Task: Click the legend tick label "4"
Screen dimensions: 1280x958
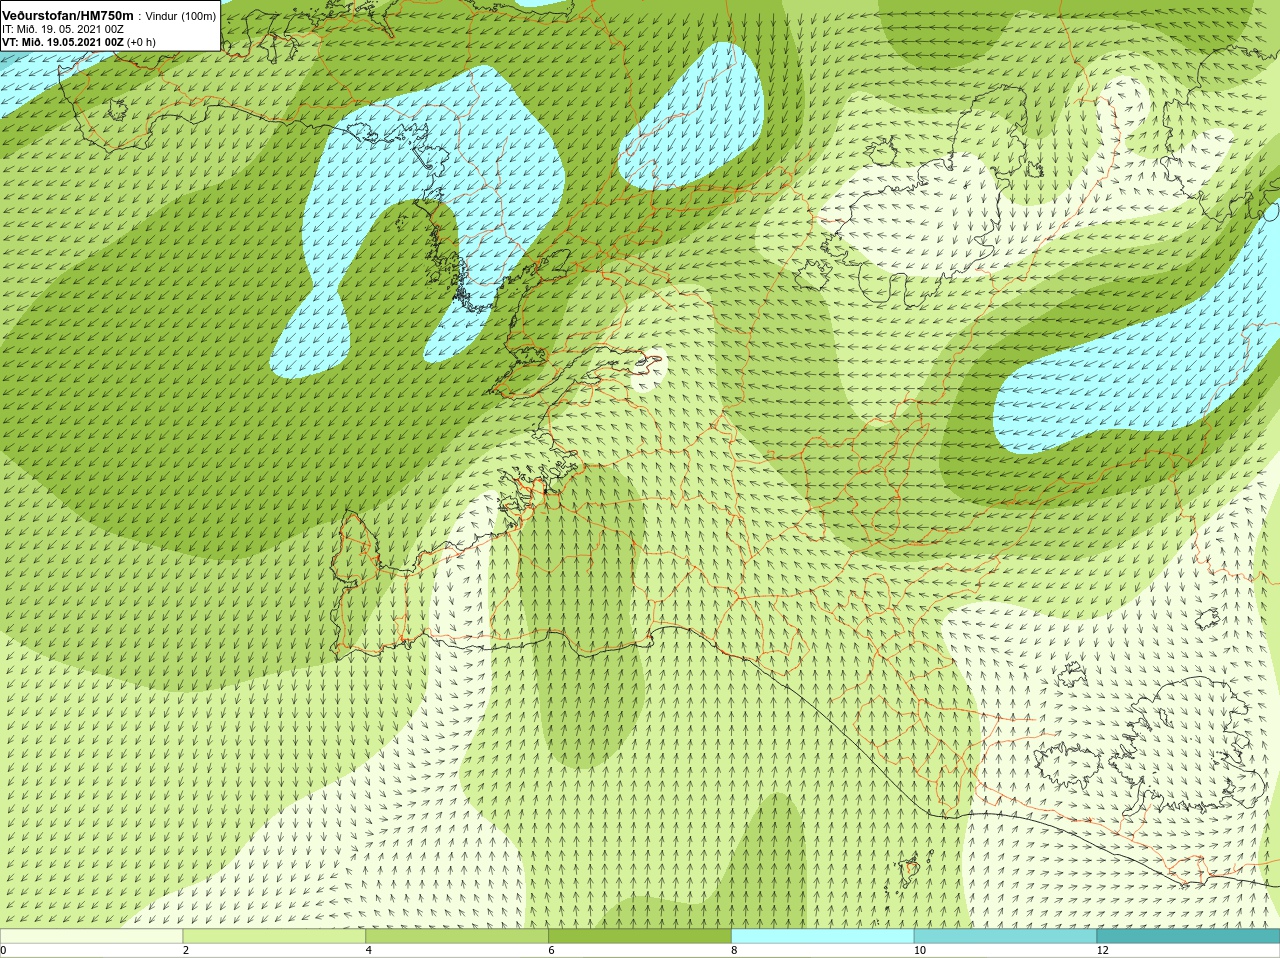Action: tap(369, 950)
